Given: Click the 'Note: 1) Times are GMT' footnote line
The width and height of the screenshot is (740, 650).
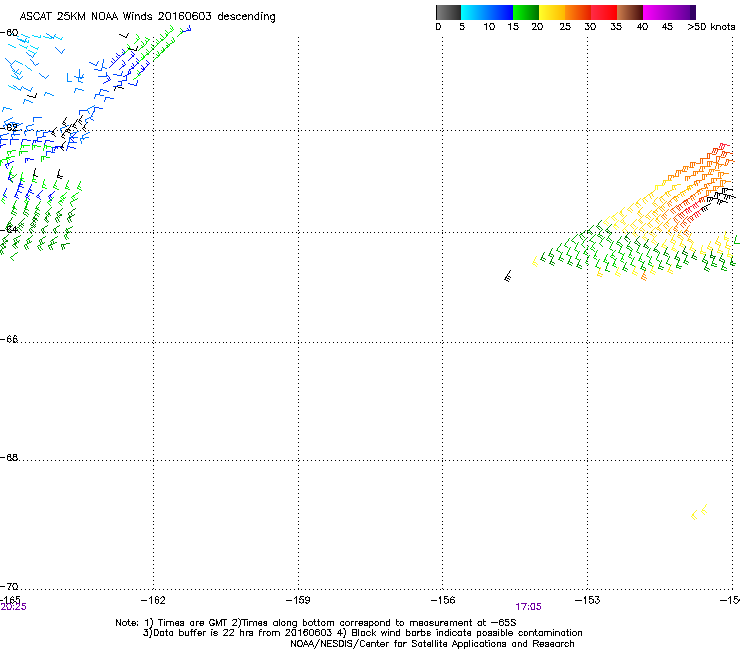Looking at the screenshot, I should coord(316,623).
